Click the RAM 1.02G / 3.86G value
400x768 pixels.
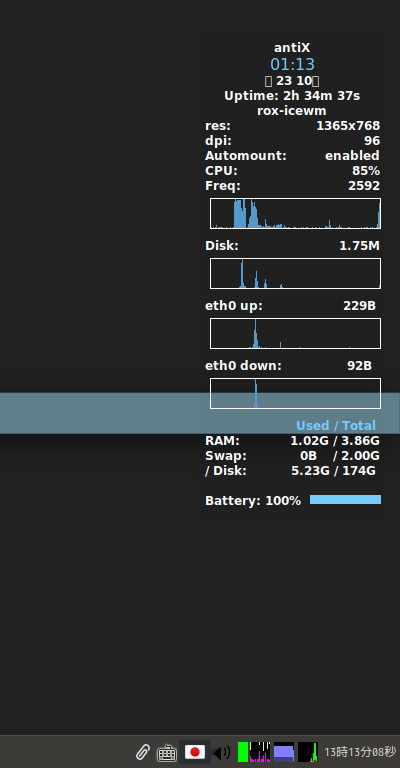click(x=335, y=441)
